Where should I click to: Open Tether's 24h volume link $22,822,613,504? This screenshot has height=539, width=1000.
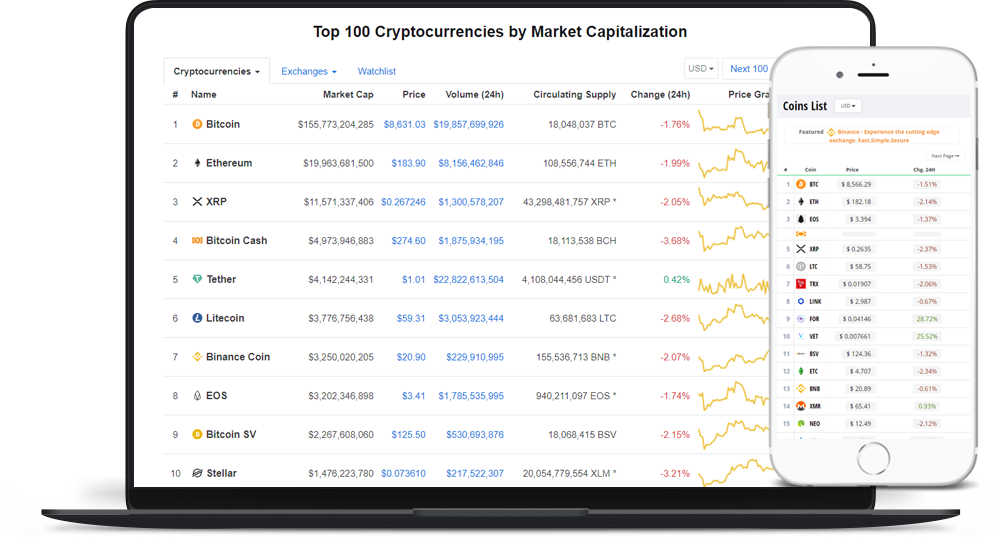(468, 280)
